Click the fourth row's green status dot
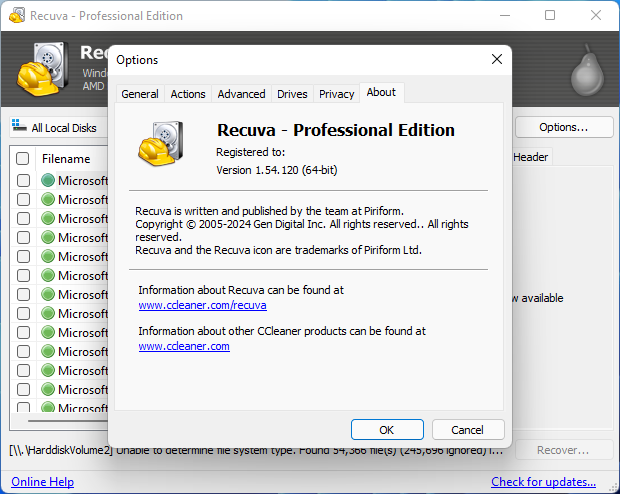 coord(48,237)
